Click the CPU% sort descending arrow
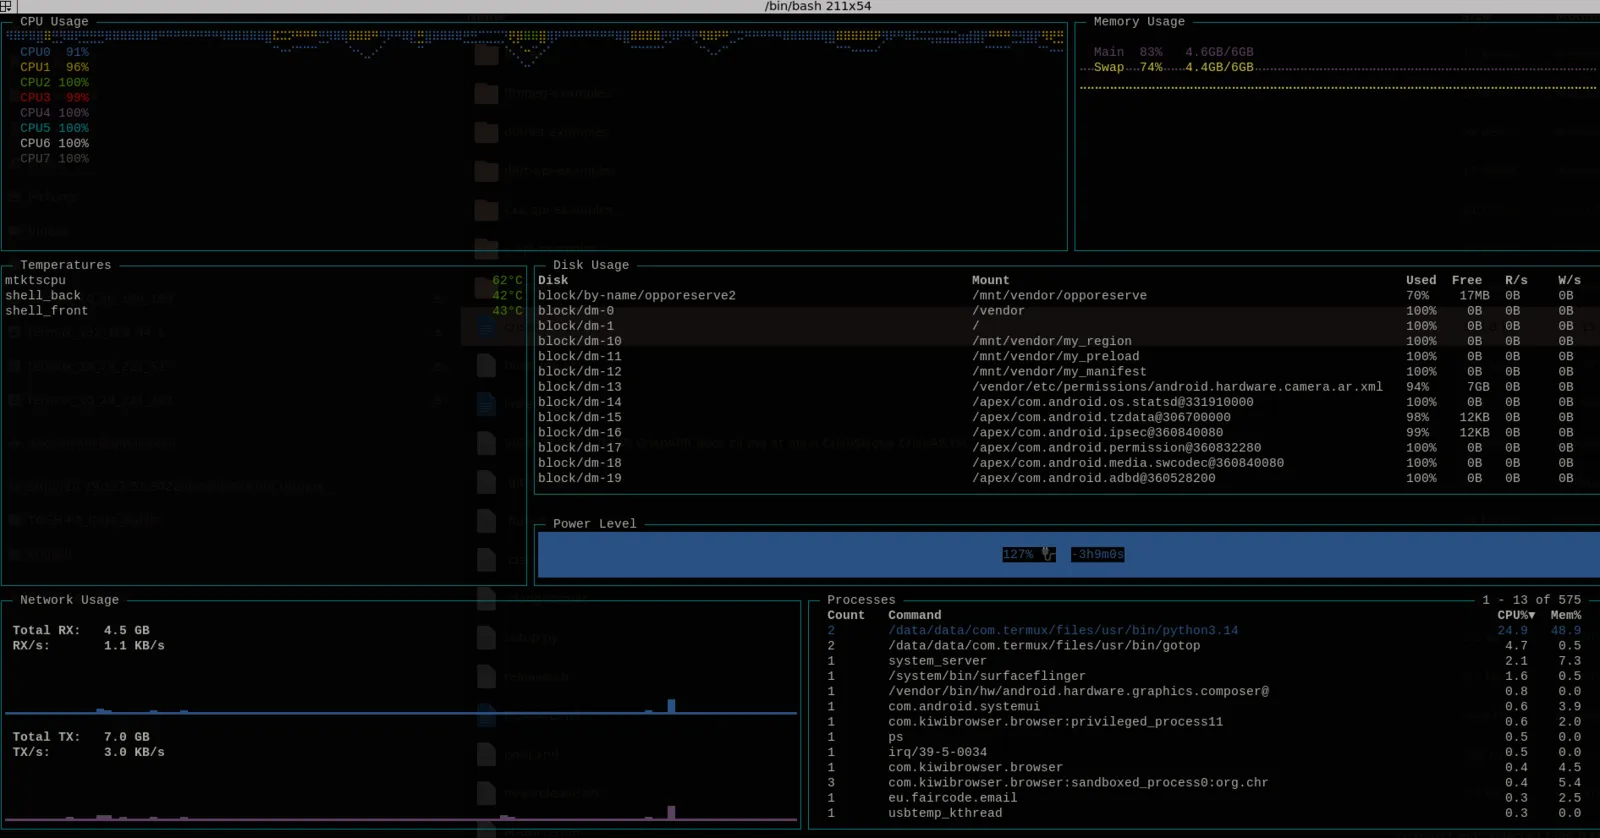This screenshot has height=838, width=1600. pos(1532,615)
